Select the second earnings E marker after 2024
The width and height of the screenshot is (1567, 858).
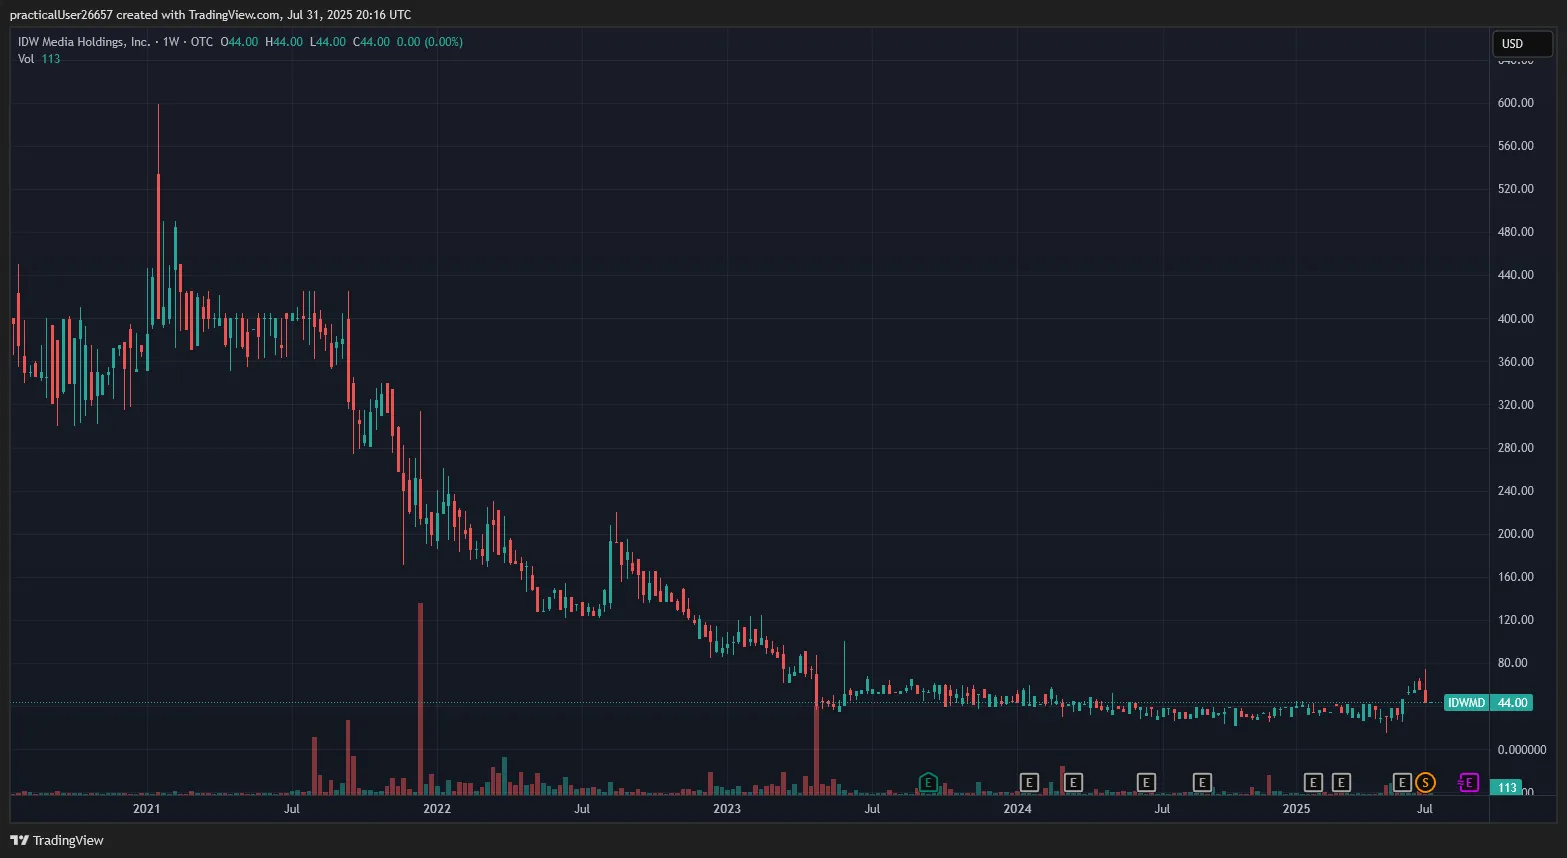tap(1073, 782)
